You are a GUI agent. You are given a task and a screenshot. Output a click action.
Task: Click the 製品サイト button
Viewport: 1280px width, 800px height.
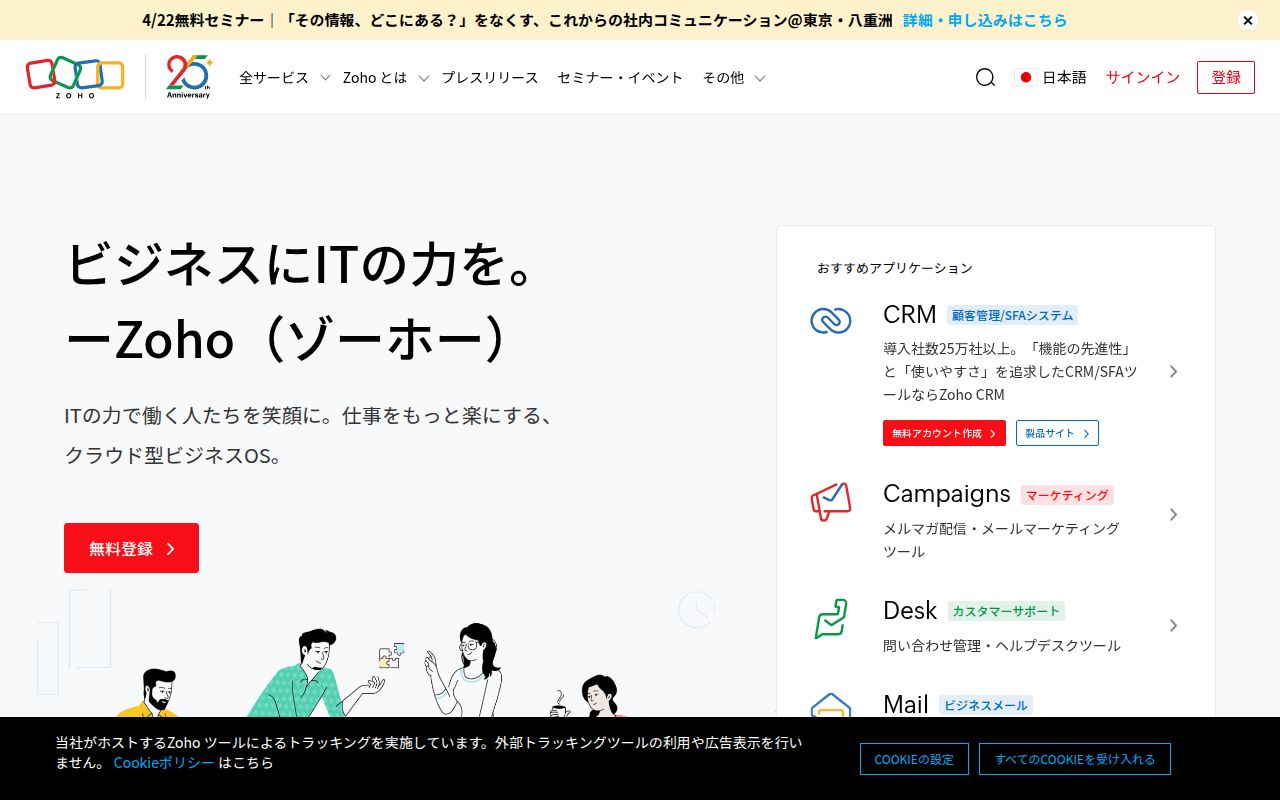1057,433
